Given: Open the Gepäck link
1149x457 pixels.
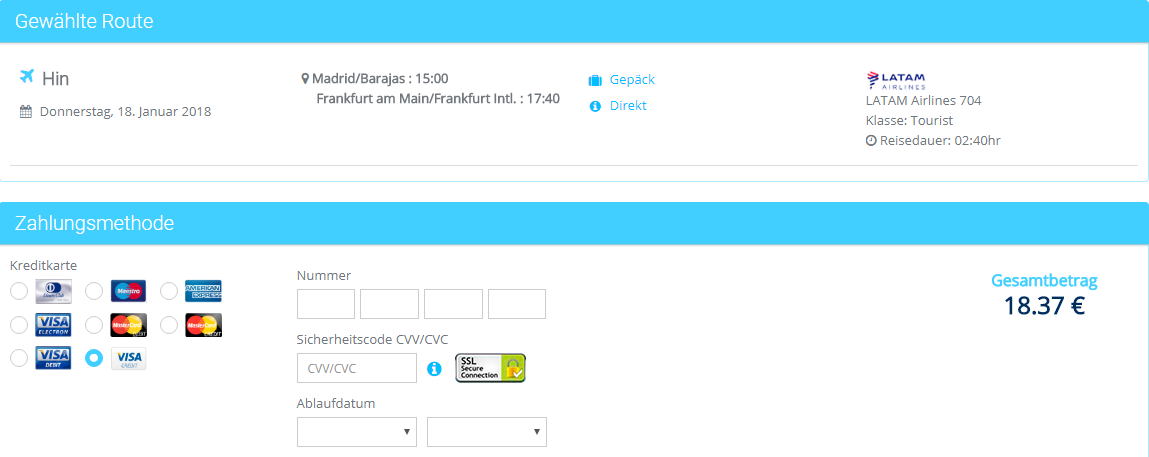Looking at the screenshot, I should 632,80.
